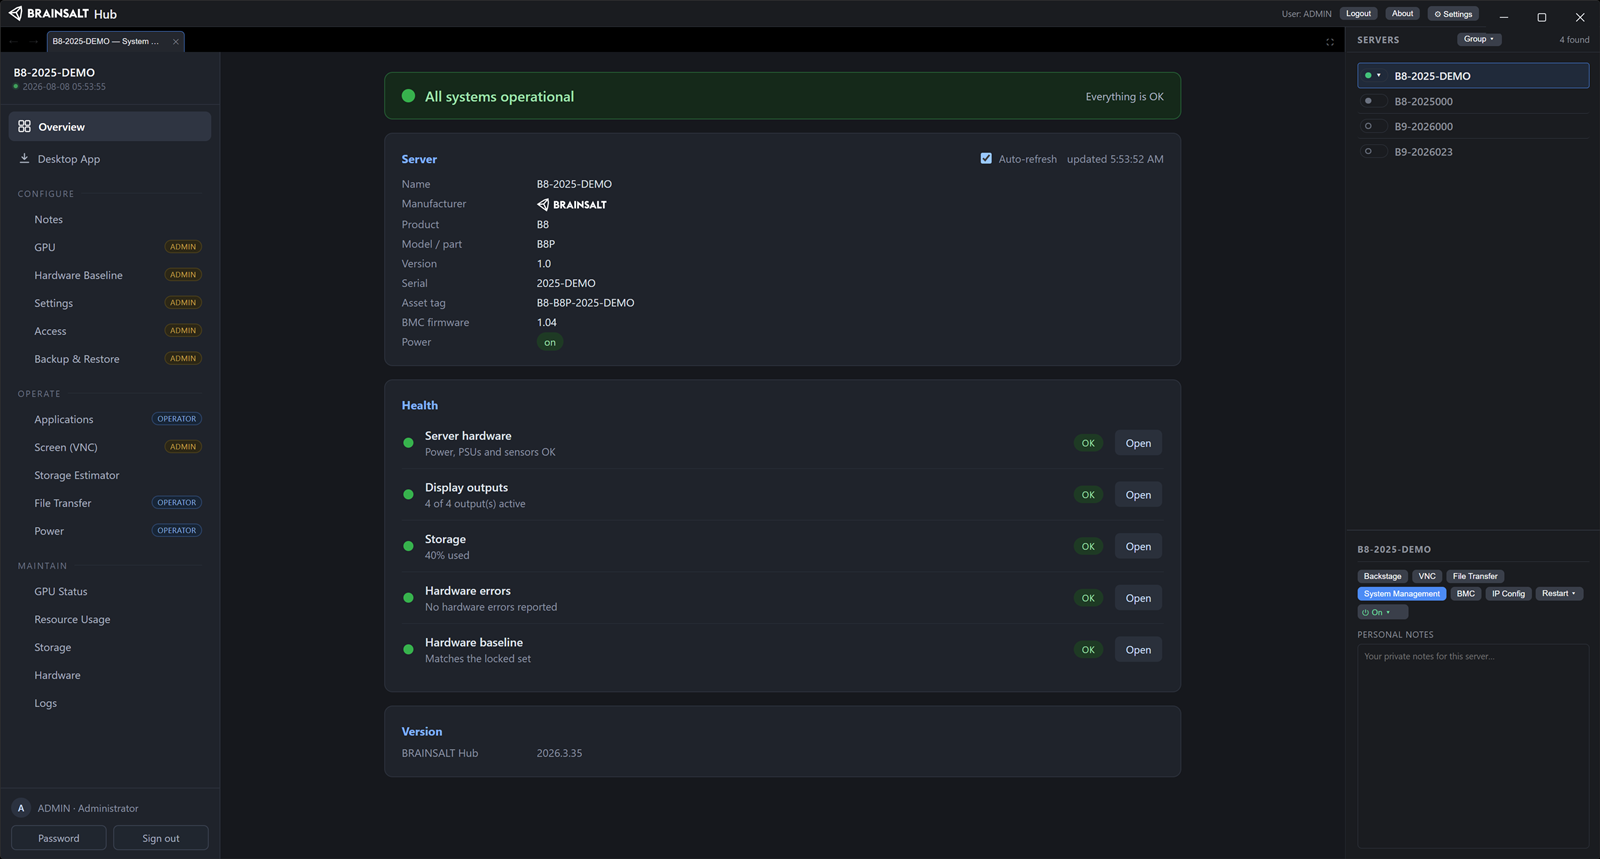Go forward with the right arrow
The width and height of the screenshot is (1600, 859).
click(x=33, y=41)
